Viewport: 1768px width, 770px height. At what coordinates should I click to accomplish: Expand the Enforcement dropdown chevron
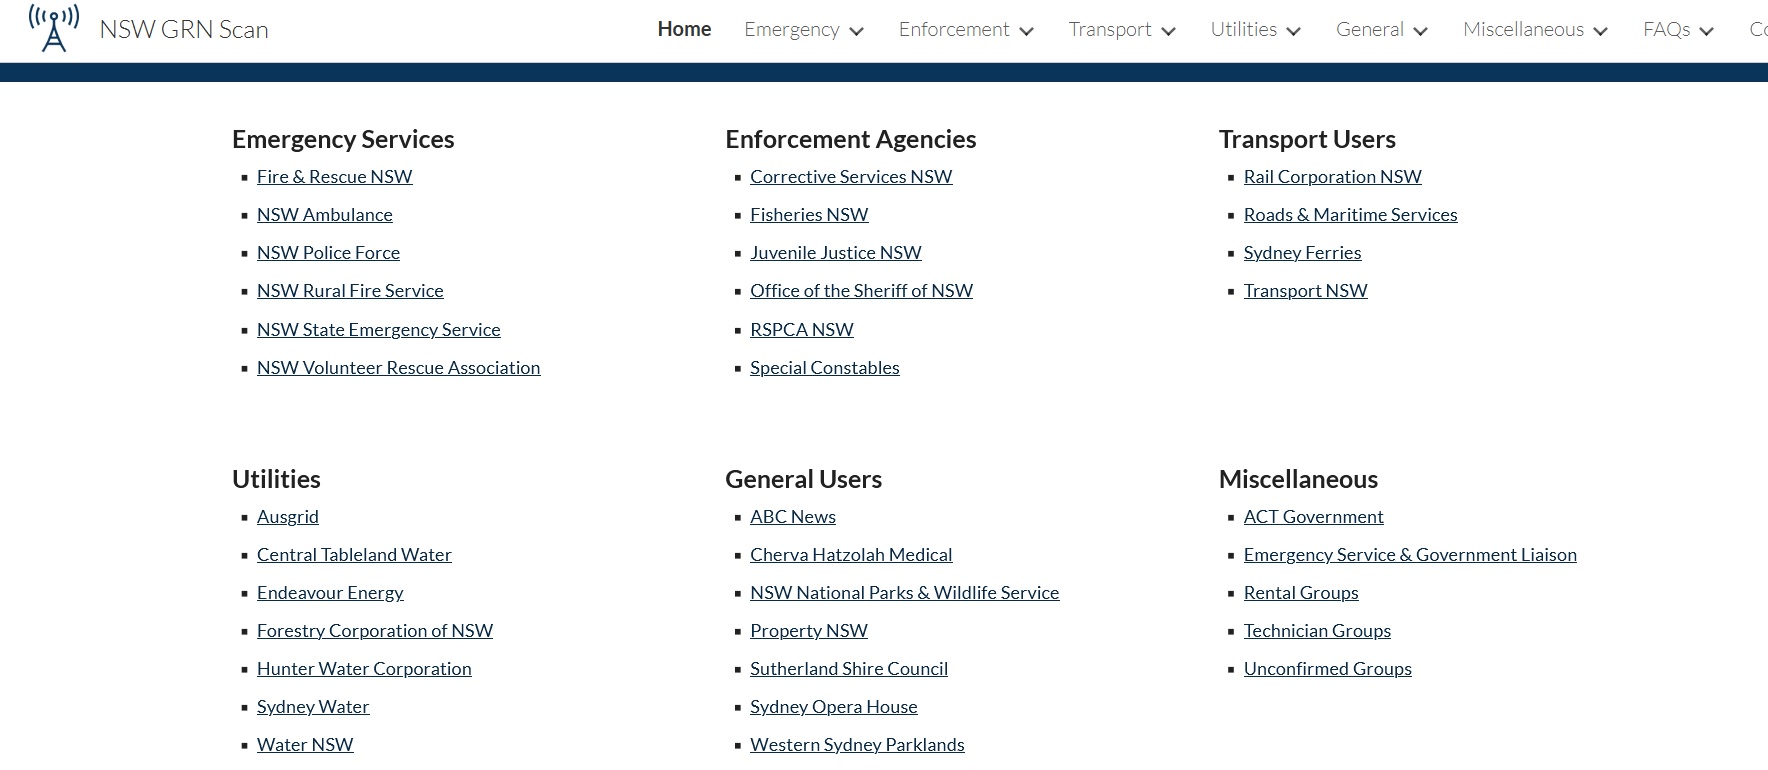1026,31
